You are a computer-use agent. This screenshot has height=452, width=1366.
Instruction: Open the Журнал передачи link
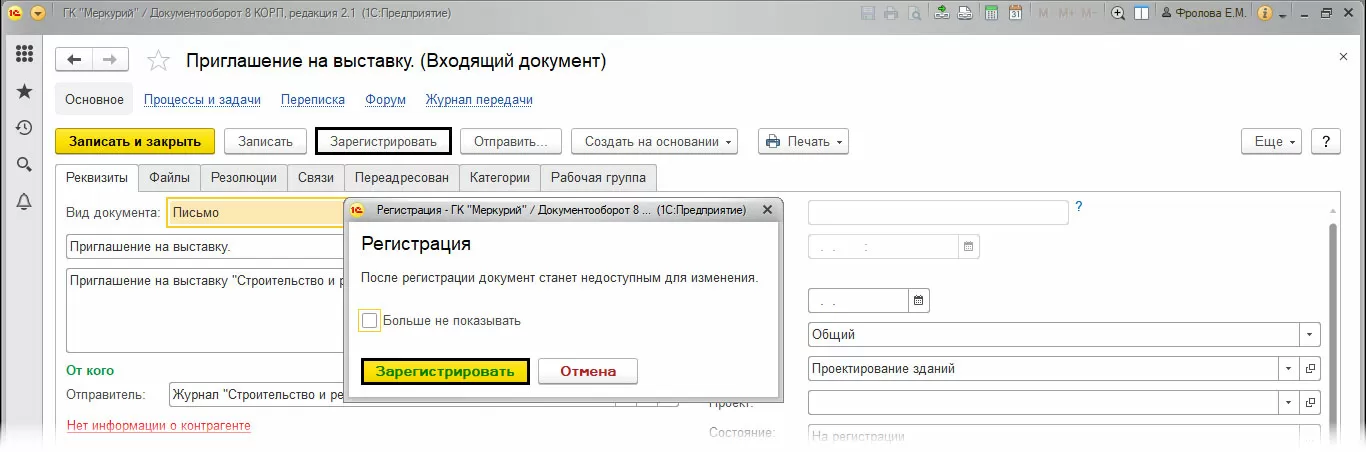(x=479, y=100)
